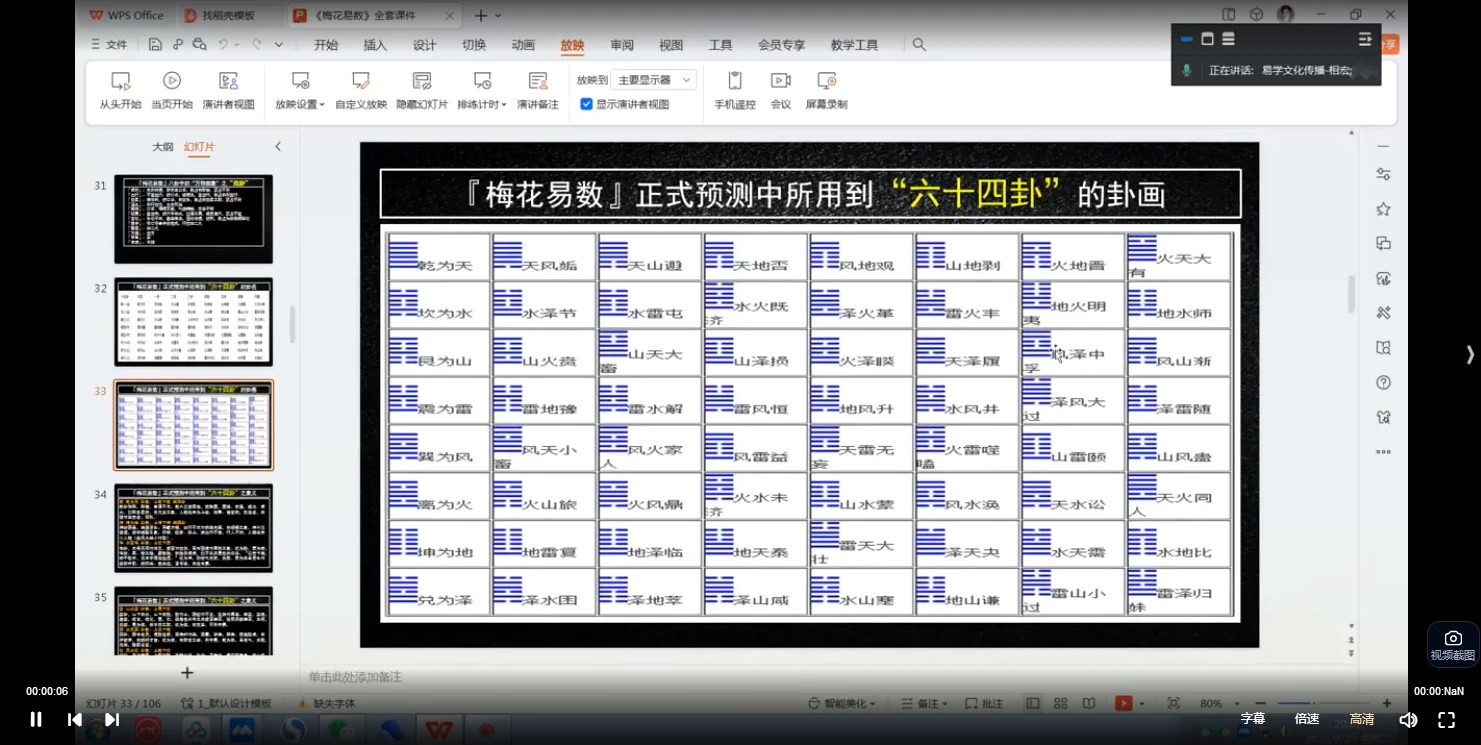Image resolution: width=1481 pixels, height=745 pixels.
Task: Switch to normal view in status bar
Action: coord(1032,703)
